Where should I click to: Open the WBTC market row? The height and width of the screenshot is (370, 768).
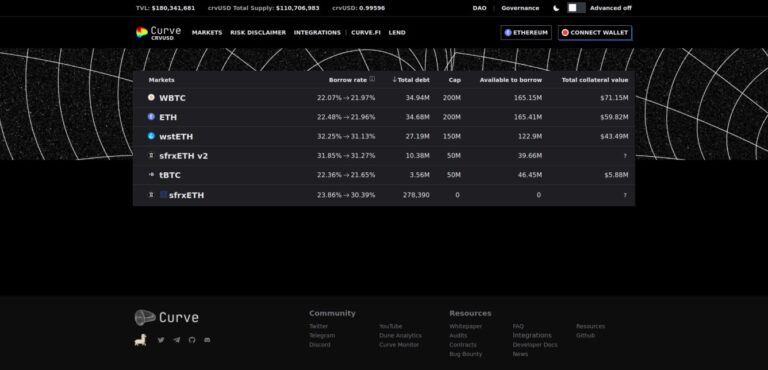click(384, 98)
